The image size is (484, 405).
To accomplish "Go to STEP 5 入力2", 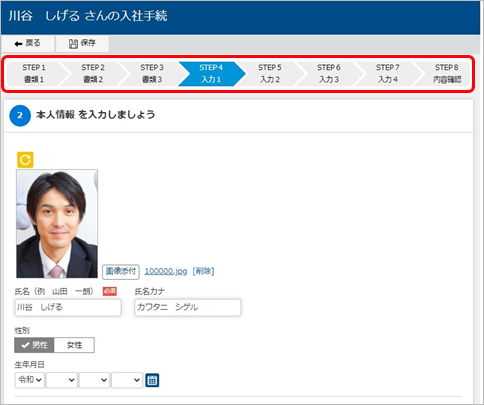I will click(x=270, y=74).
